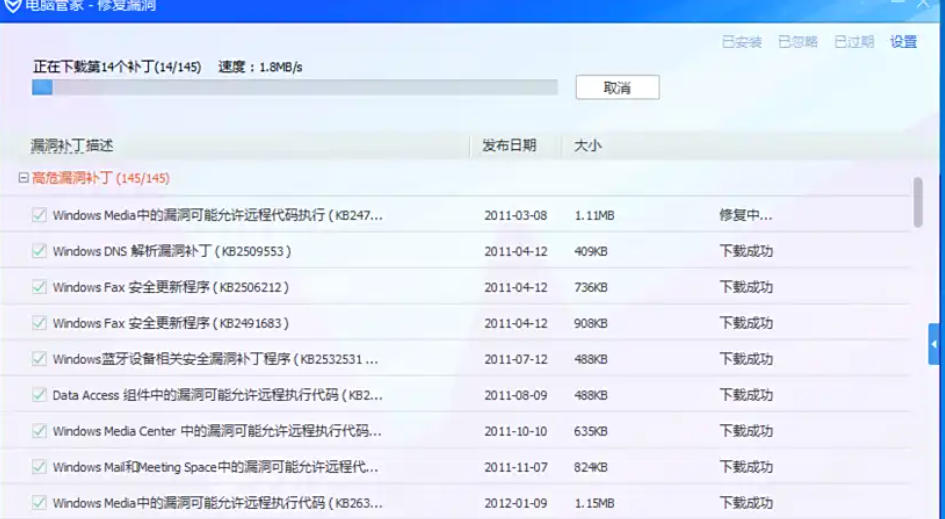Open the blue side panel arrow
Screen dimensions: 945x519
(934, 344)
